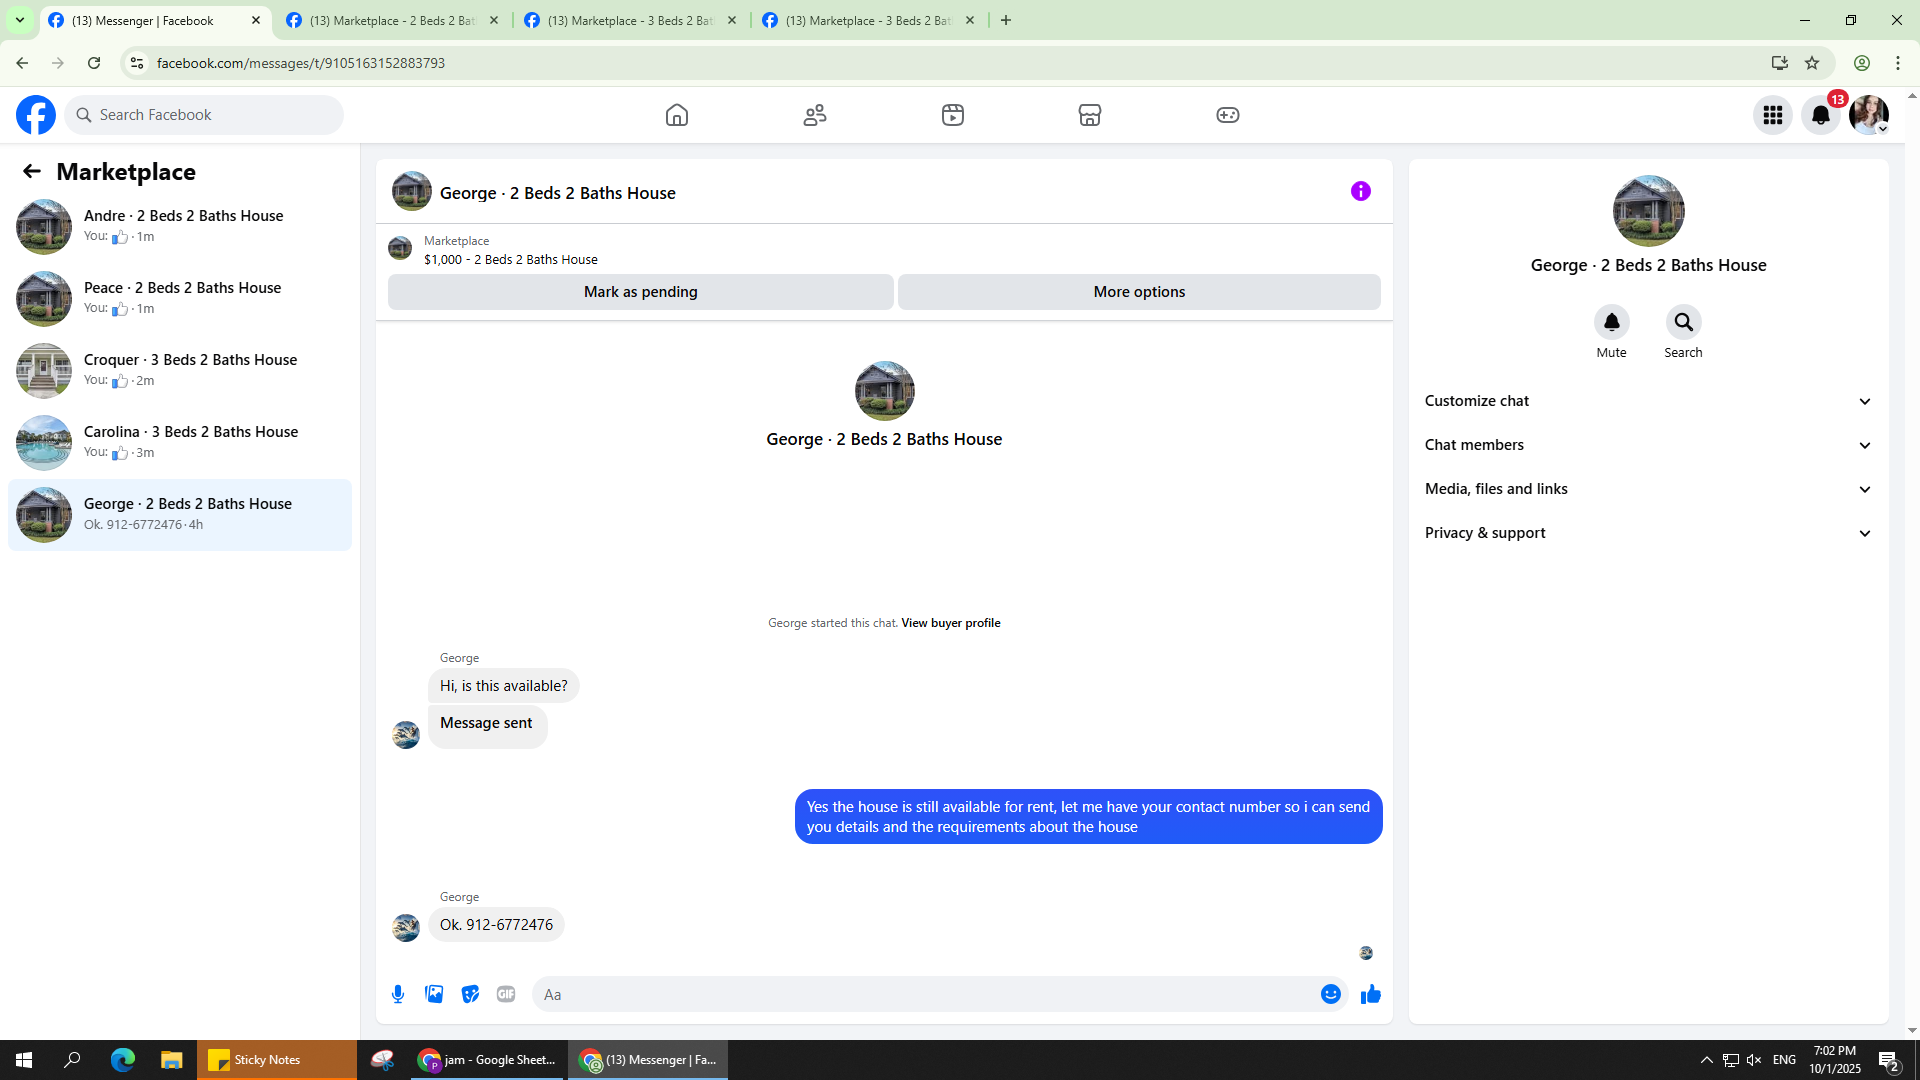1920x1080 pixels.
Task: Install the app via address bar icon
Action: (1779, 63)
